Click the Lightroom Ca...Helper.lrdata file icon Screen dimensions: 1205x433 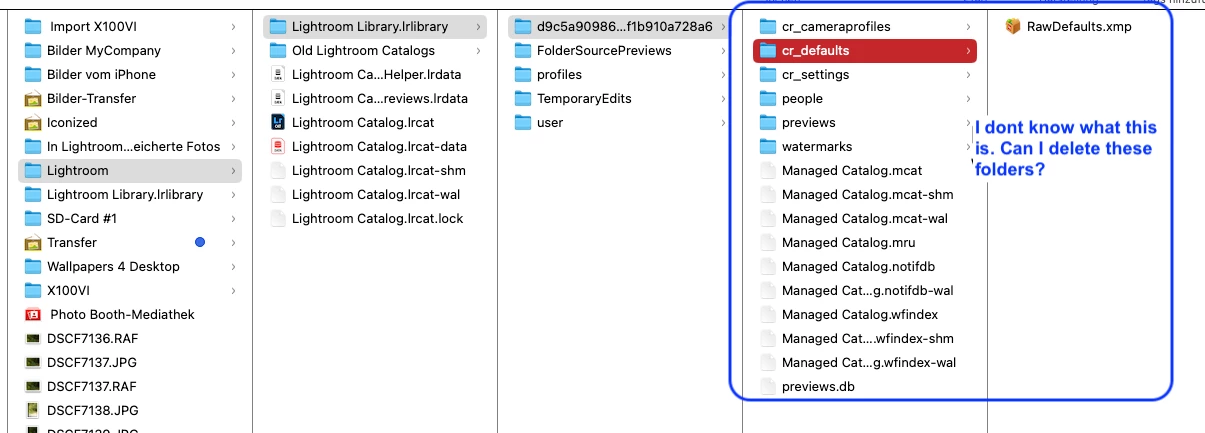[277, 74]
